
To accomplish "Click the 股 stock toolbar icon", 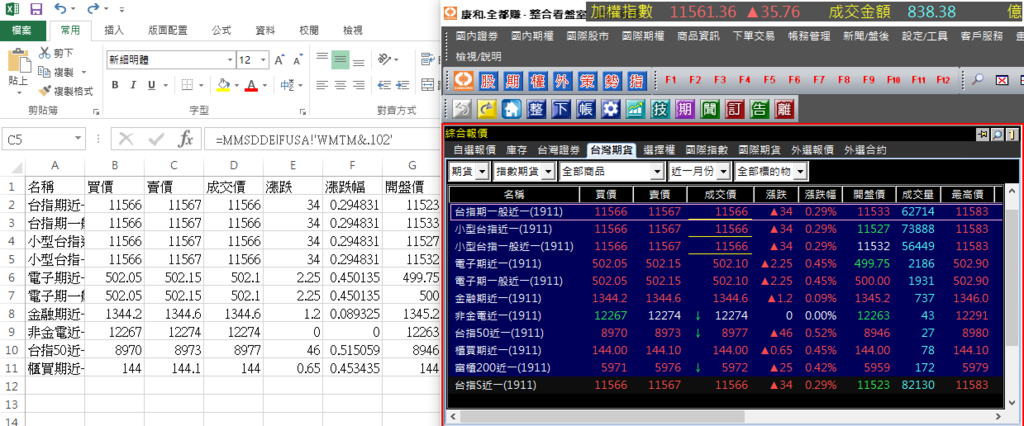I will pyautogui.click(x=488, y=80).
